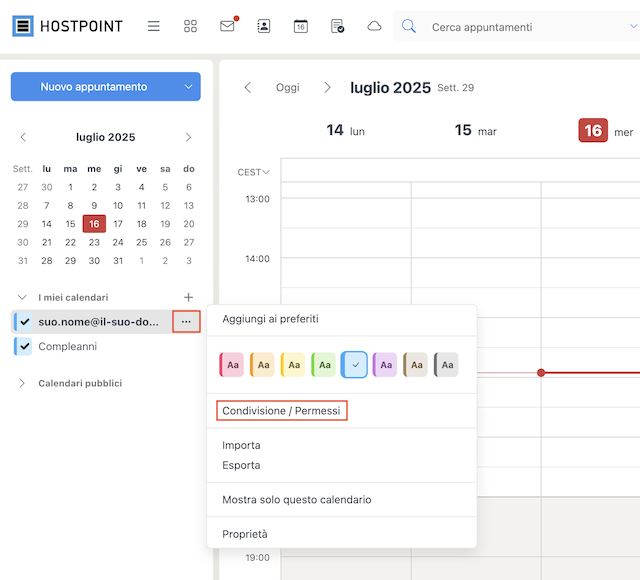Click the Oggi button
This screenshot has height=580, width=640.
pyautogui.click(x=288, y=87)
